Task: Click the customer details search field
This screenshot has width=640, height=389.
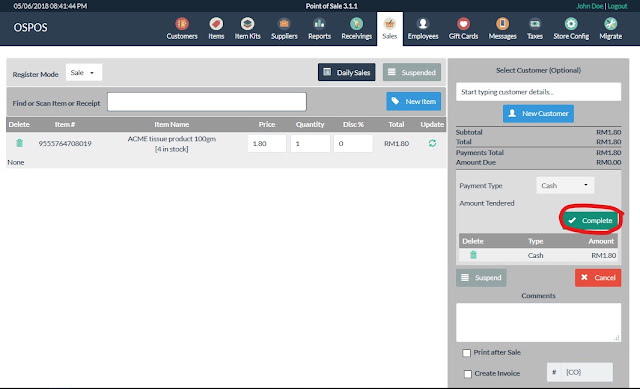Action: pos(538,92)
